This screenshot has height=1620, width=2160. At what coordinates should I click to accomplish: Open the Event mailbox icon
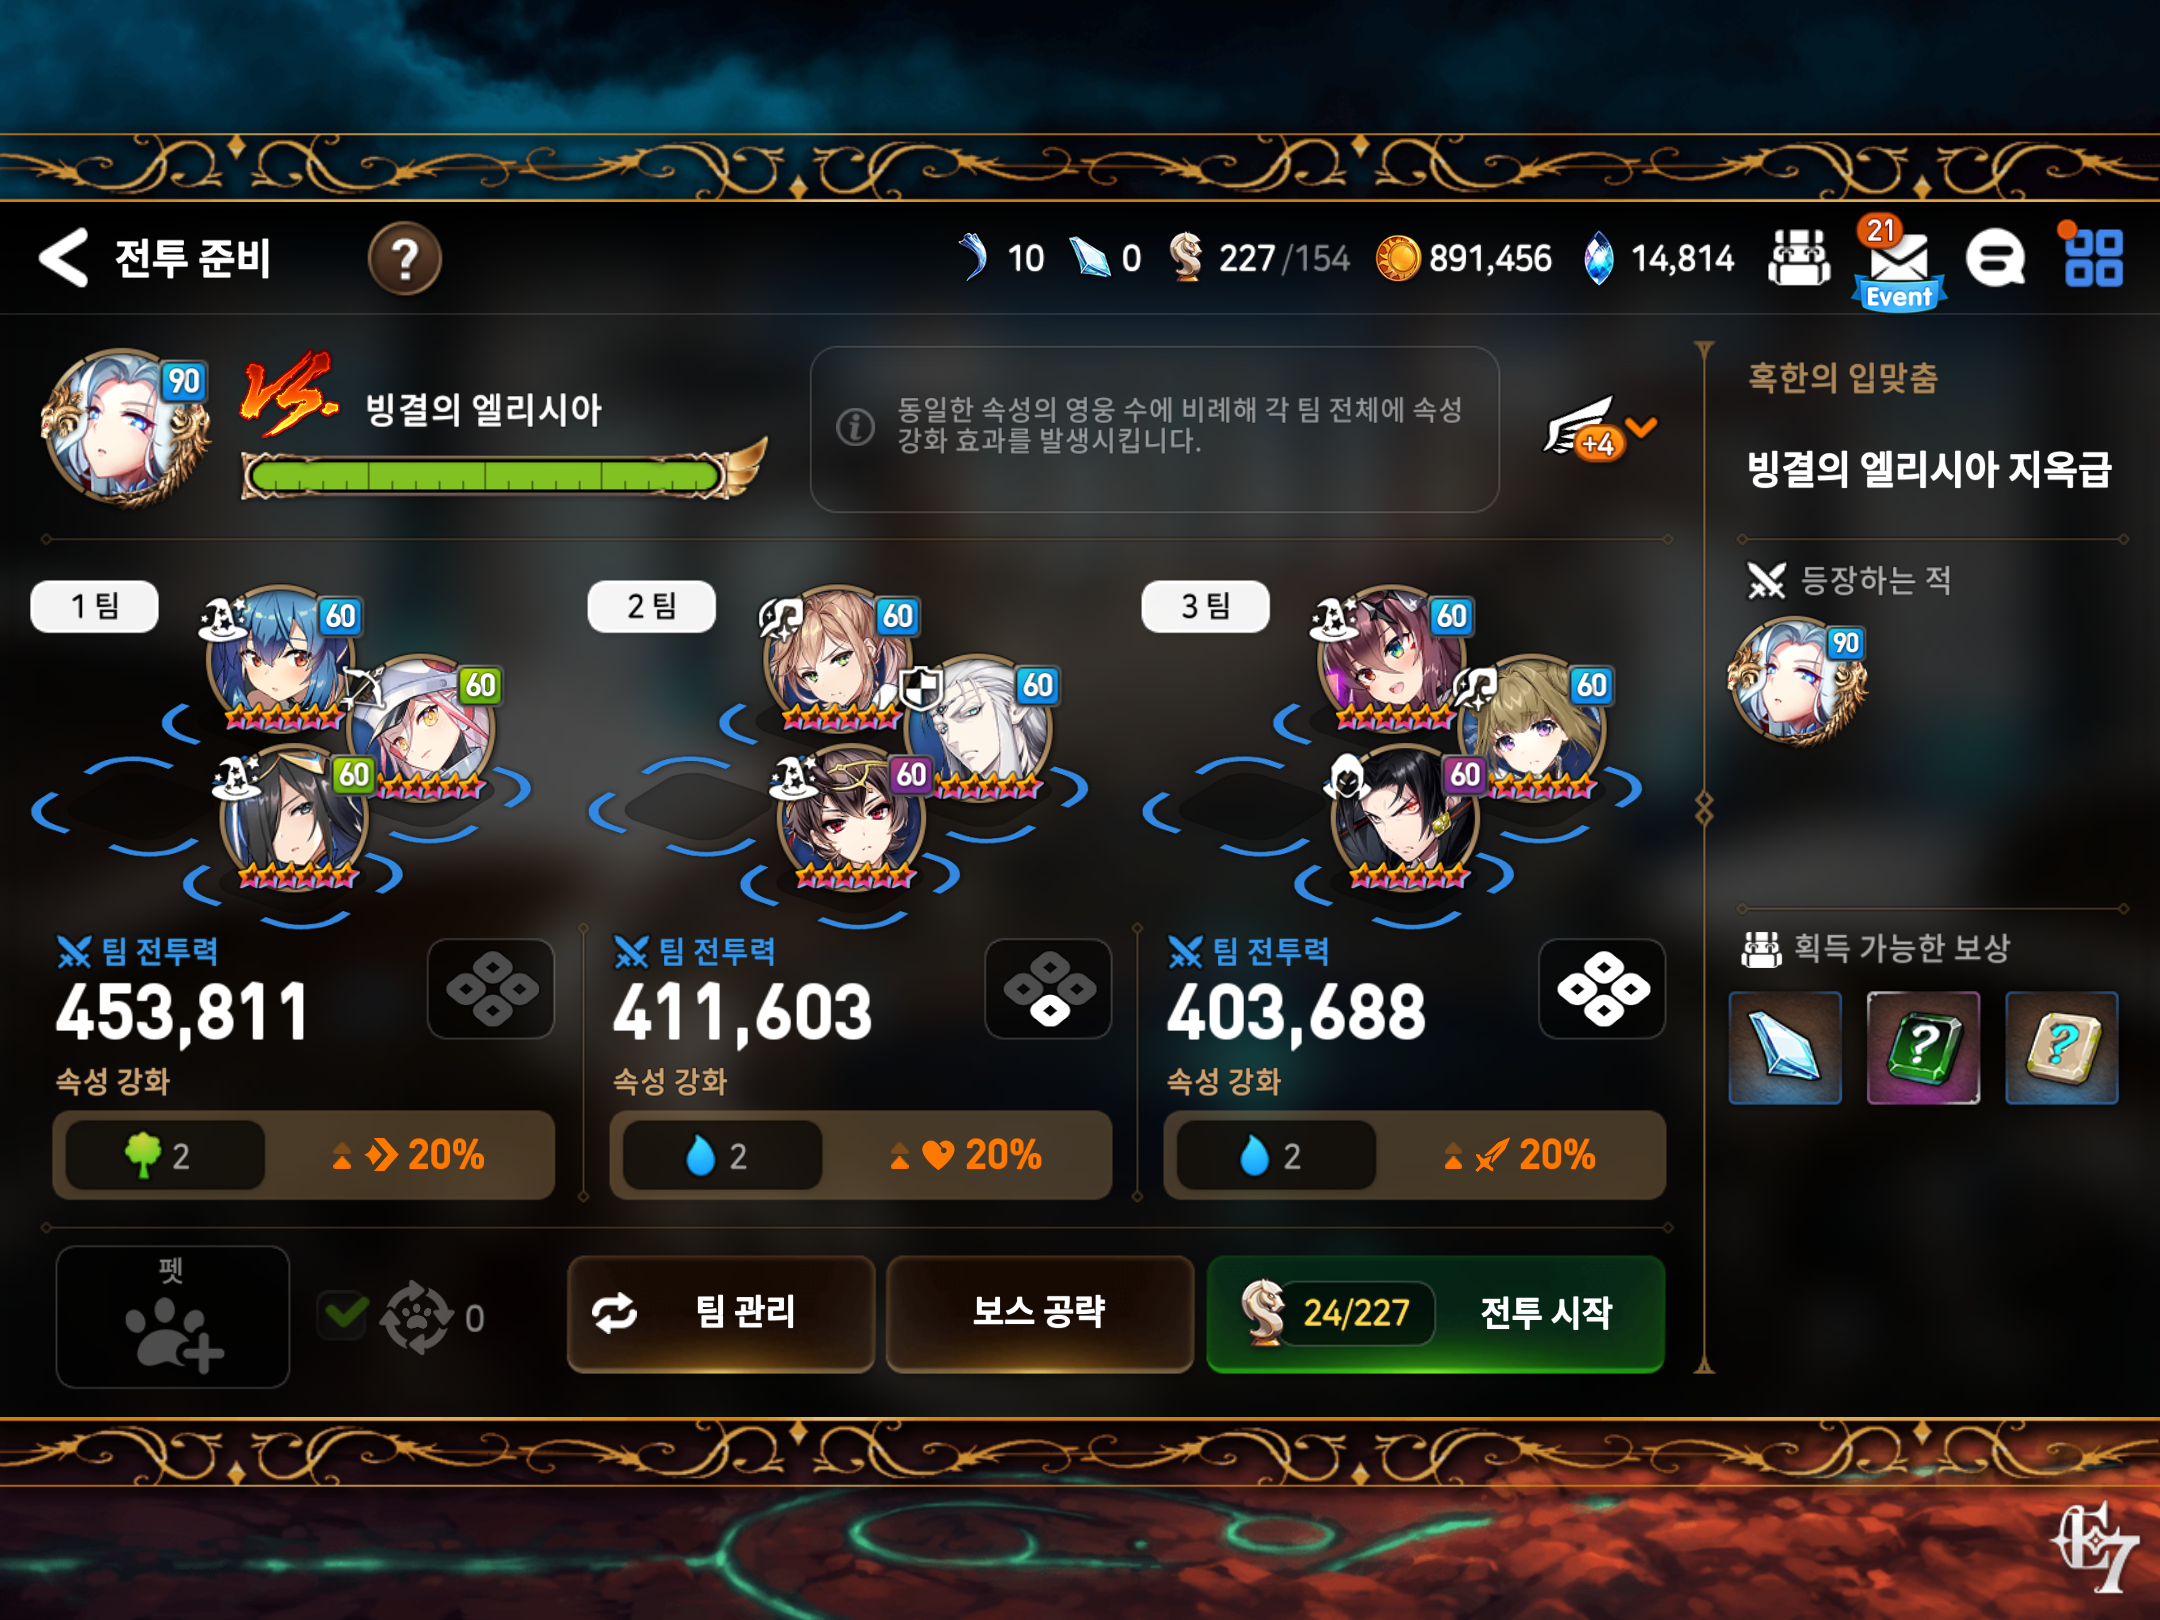pos(1899,263)
